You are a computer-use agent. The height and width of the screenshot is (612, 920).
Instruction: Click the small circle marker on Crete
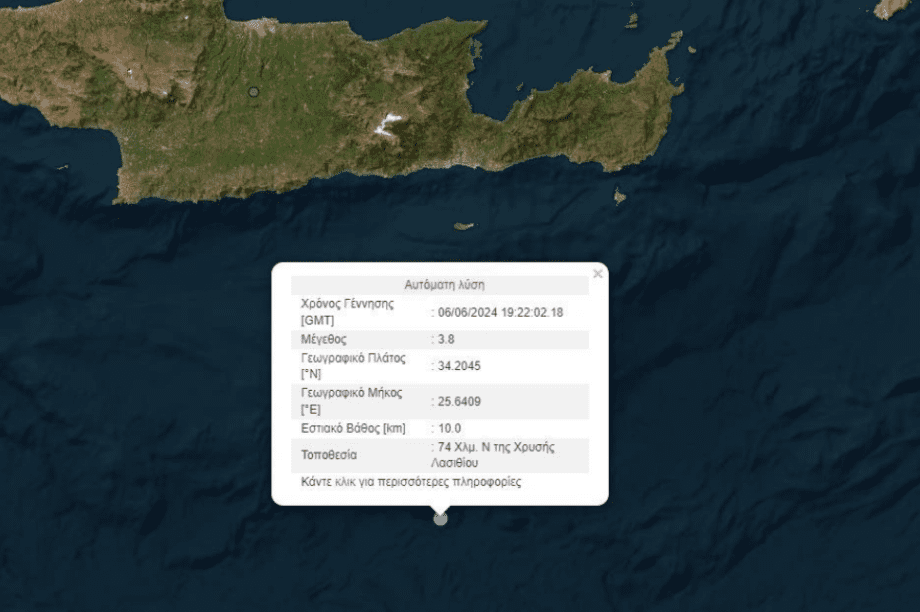coord(253,92)
